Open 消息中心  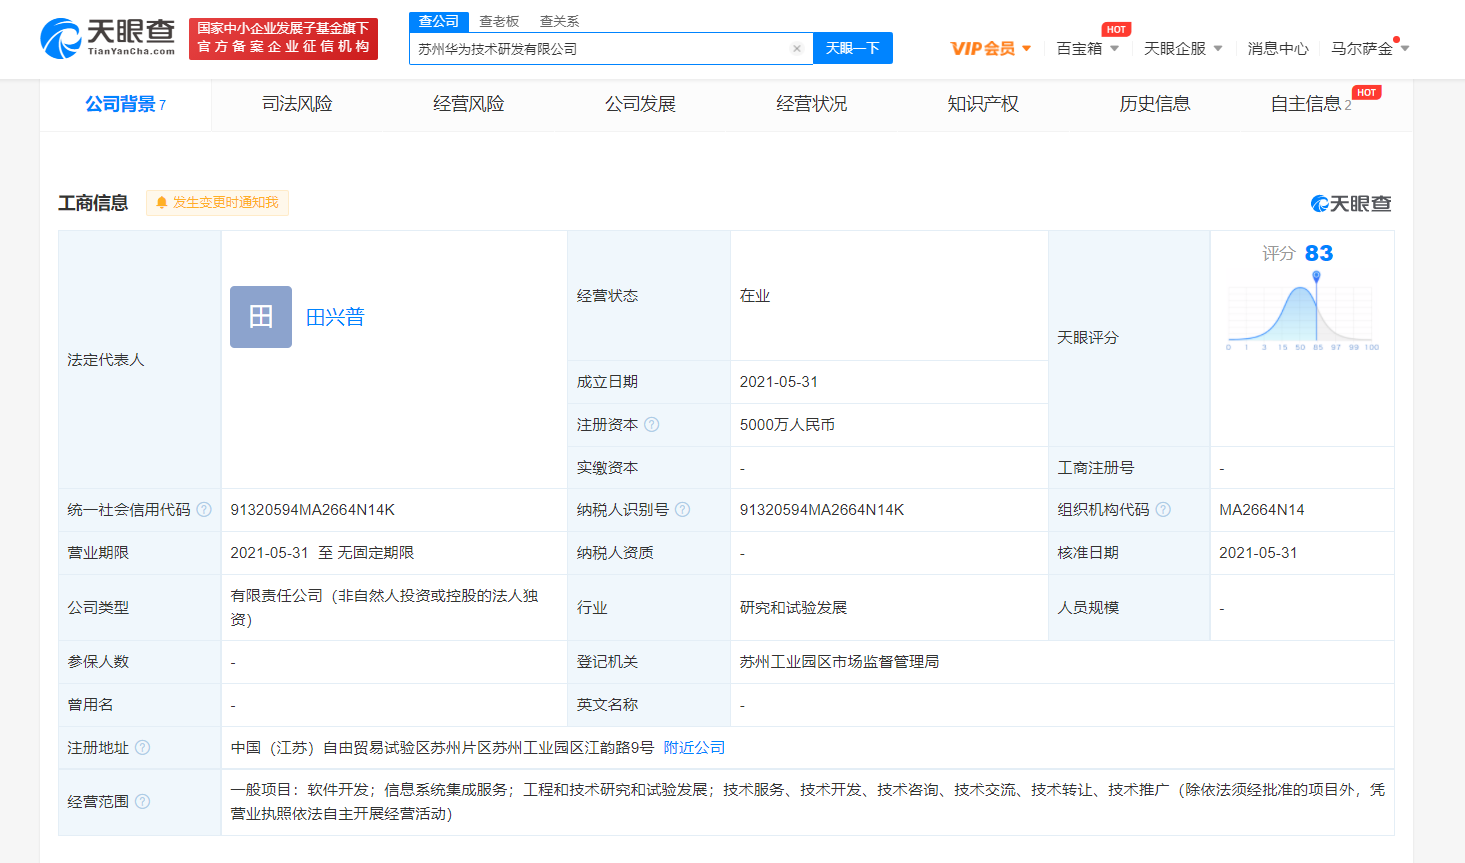click(x=1277, y=48)
